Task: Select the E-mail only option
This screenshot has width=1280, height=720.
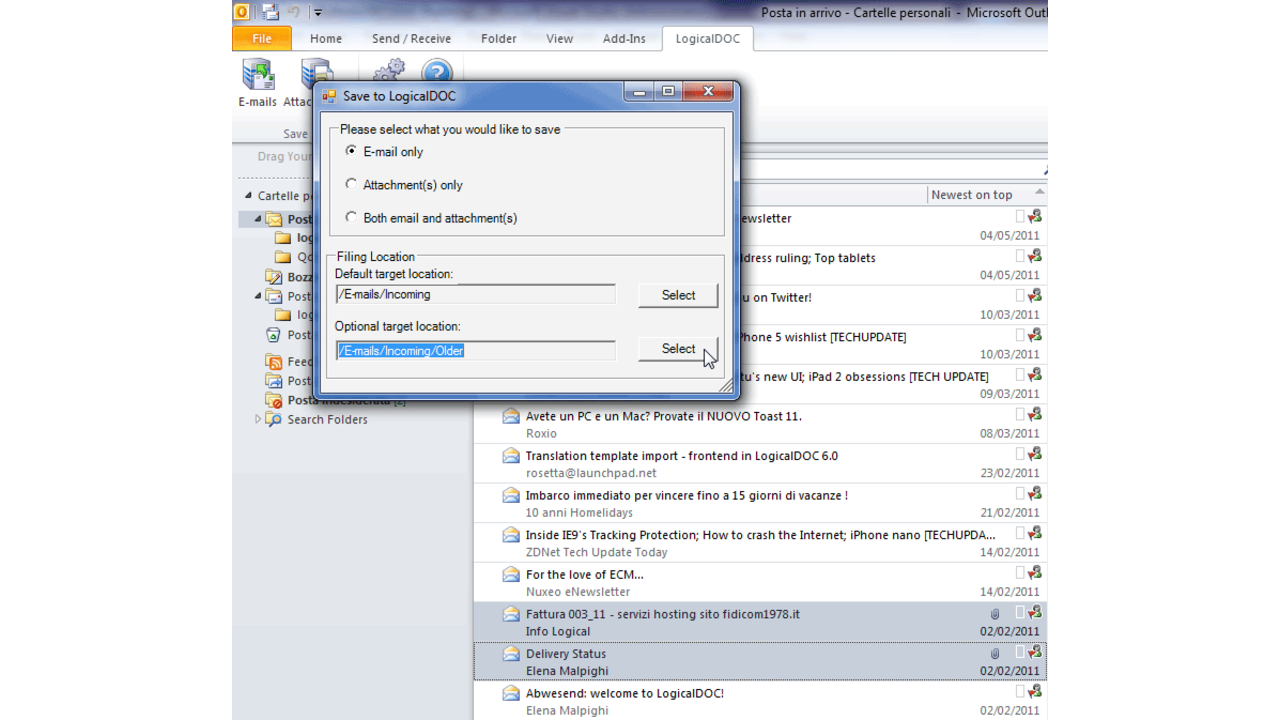Action: coord(351,151)
